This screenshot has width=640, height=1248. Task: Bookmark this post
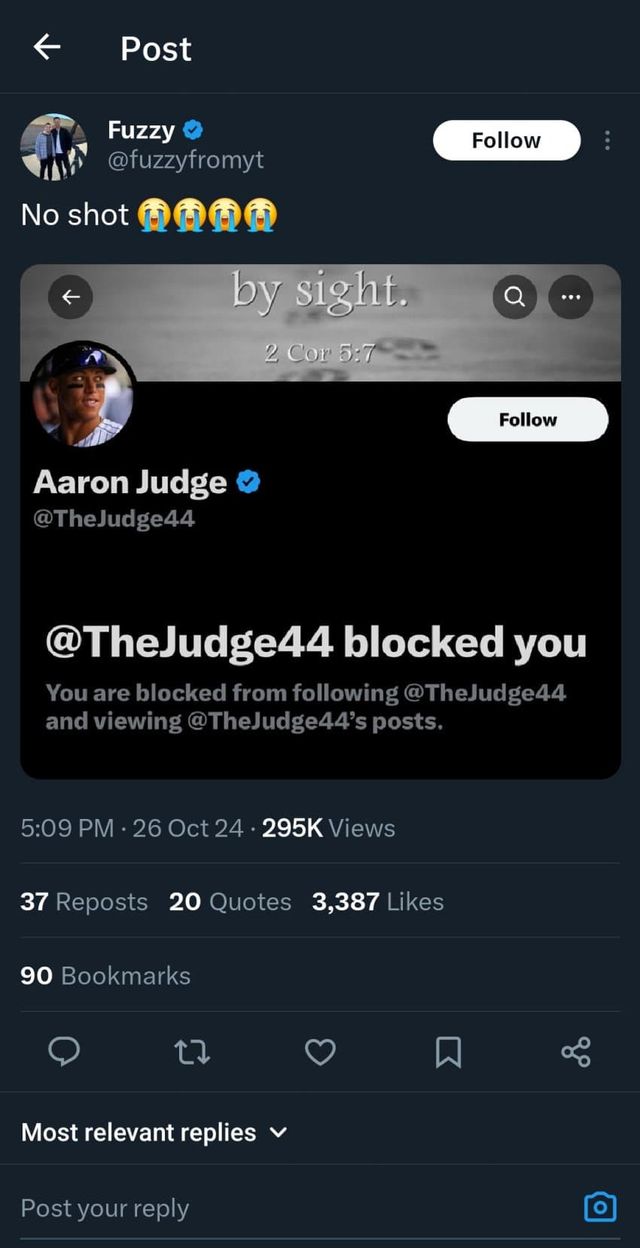click(x=448, y=1051)
